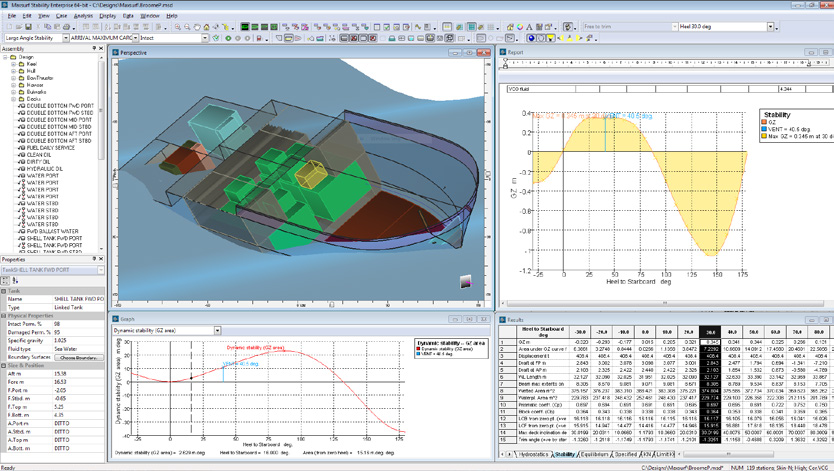This screenshot has height=471, width=834.
Task: Click the color wheel icon in toolbar
Action: point(520,27)
